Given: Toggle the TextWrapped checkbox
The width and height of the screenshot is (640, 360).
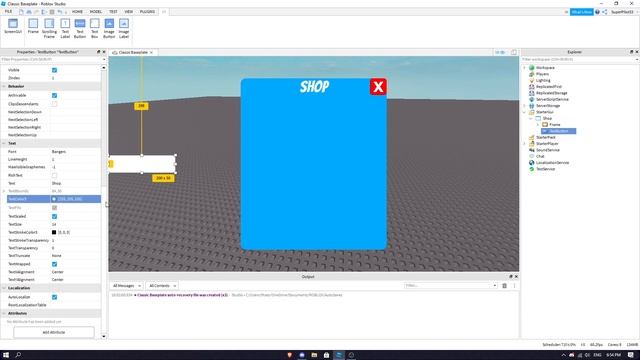Looking at the screenshot, I should [x=54, y=264].
